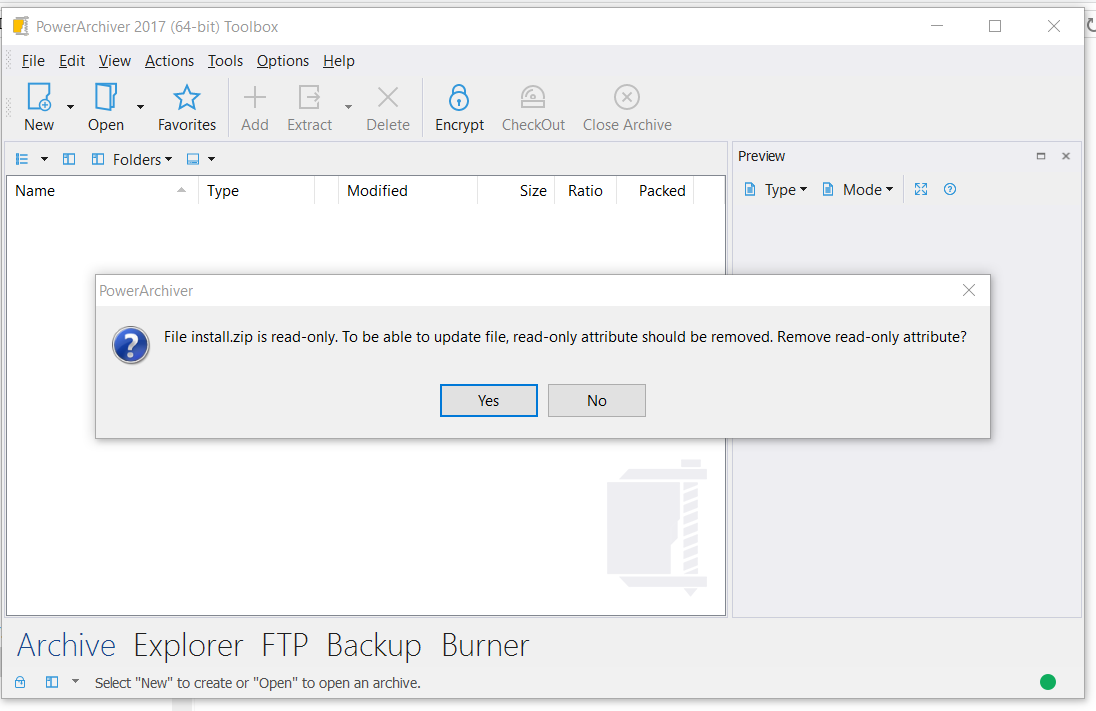
Task: Switch to the Backup mode tab
Action: click(374, 645)
